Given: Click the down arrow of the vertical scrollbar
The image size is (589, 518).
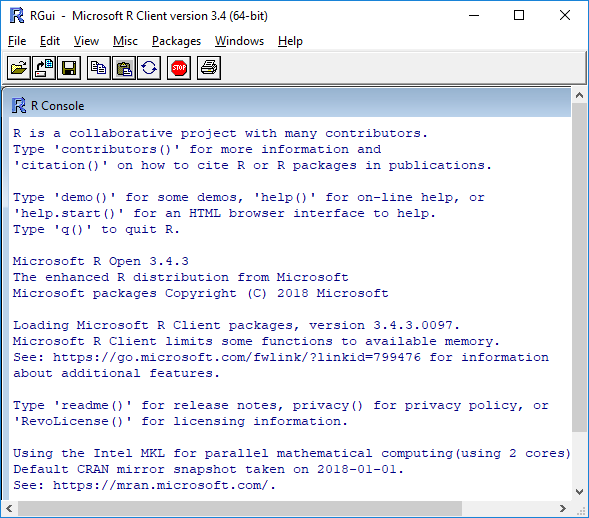Looking at the screenshot, I should click(x=579, y=492).
